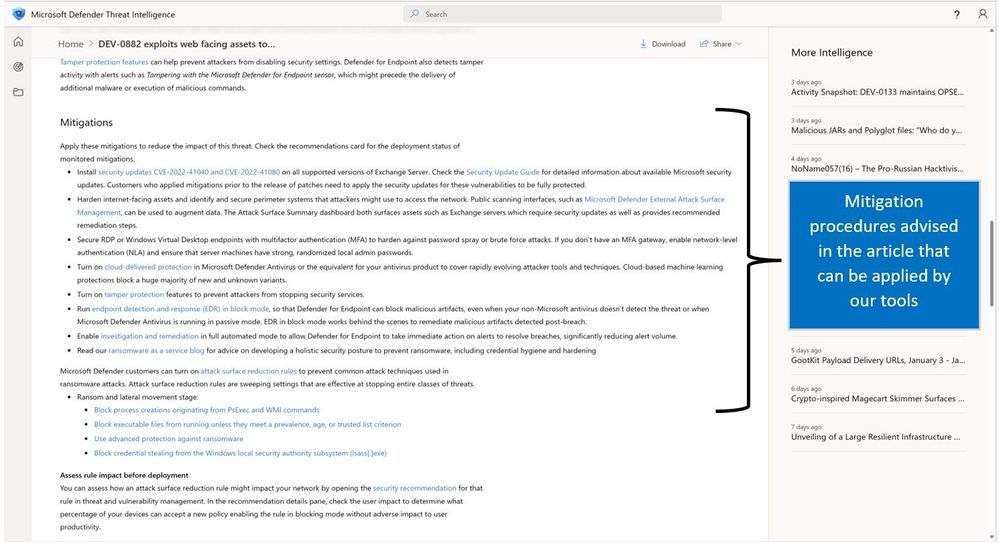Click the Microsoft Defender Threat Intelligence title
The width and height of the screenshot is (999, 543).
pyautogui.click(x=103, y=14)
